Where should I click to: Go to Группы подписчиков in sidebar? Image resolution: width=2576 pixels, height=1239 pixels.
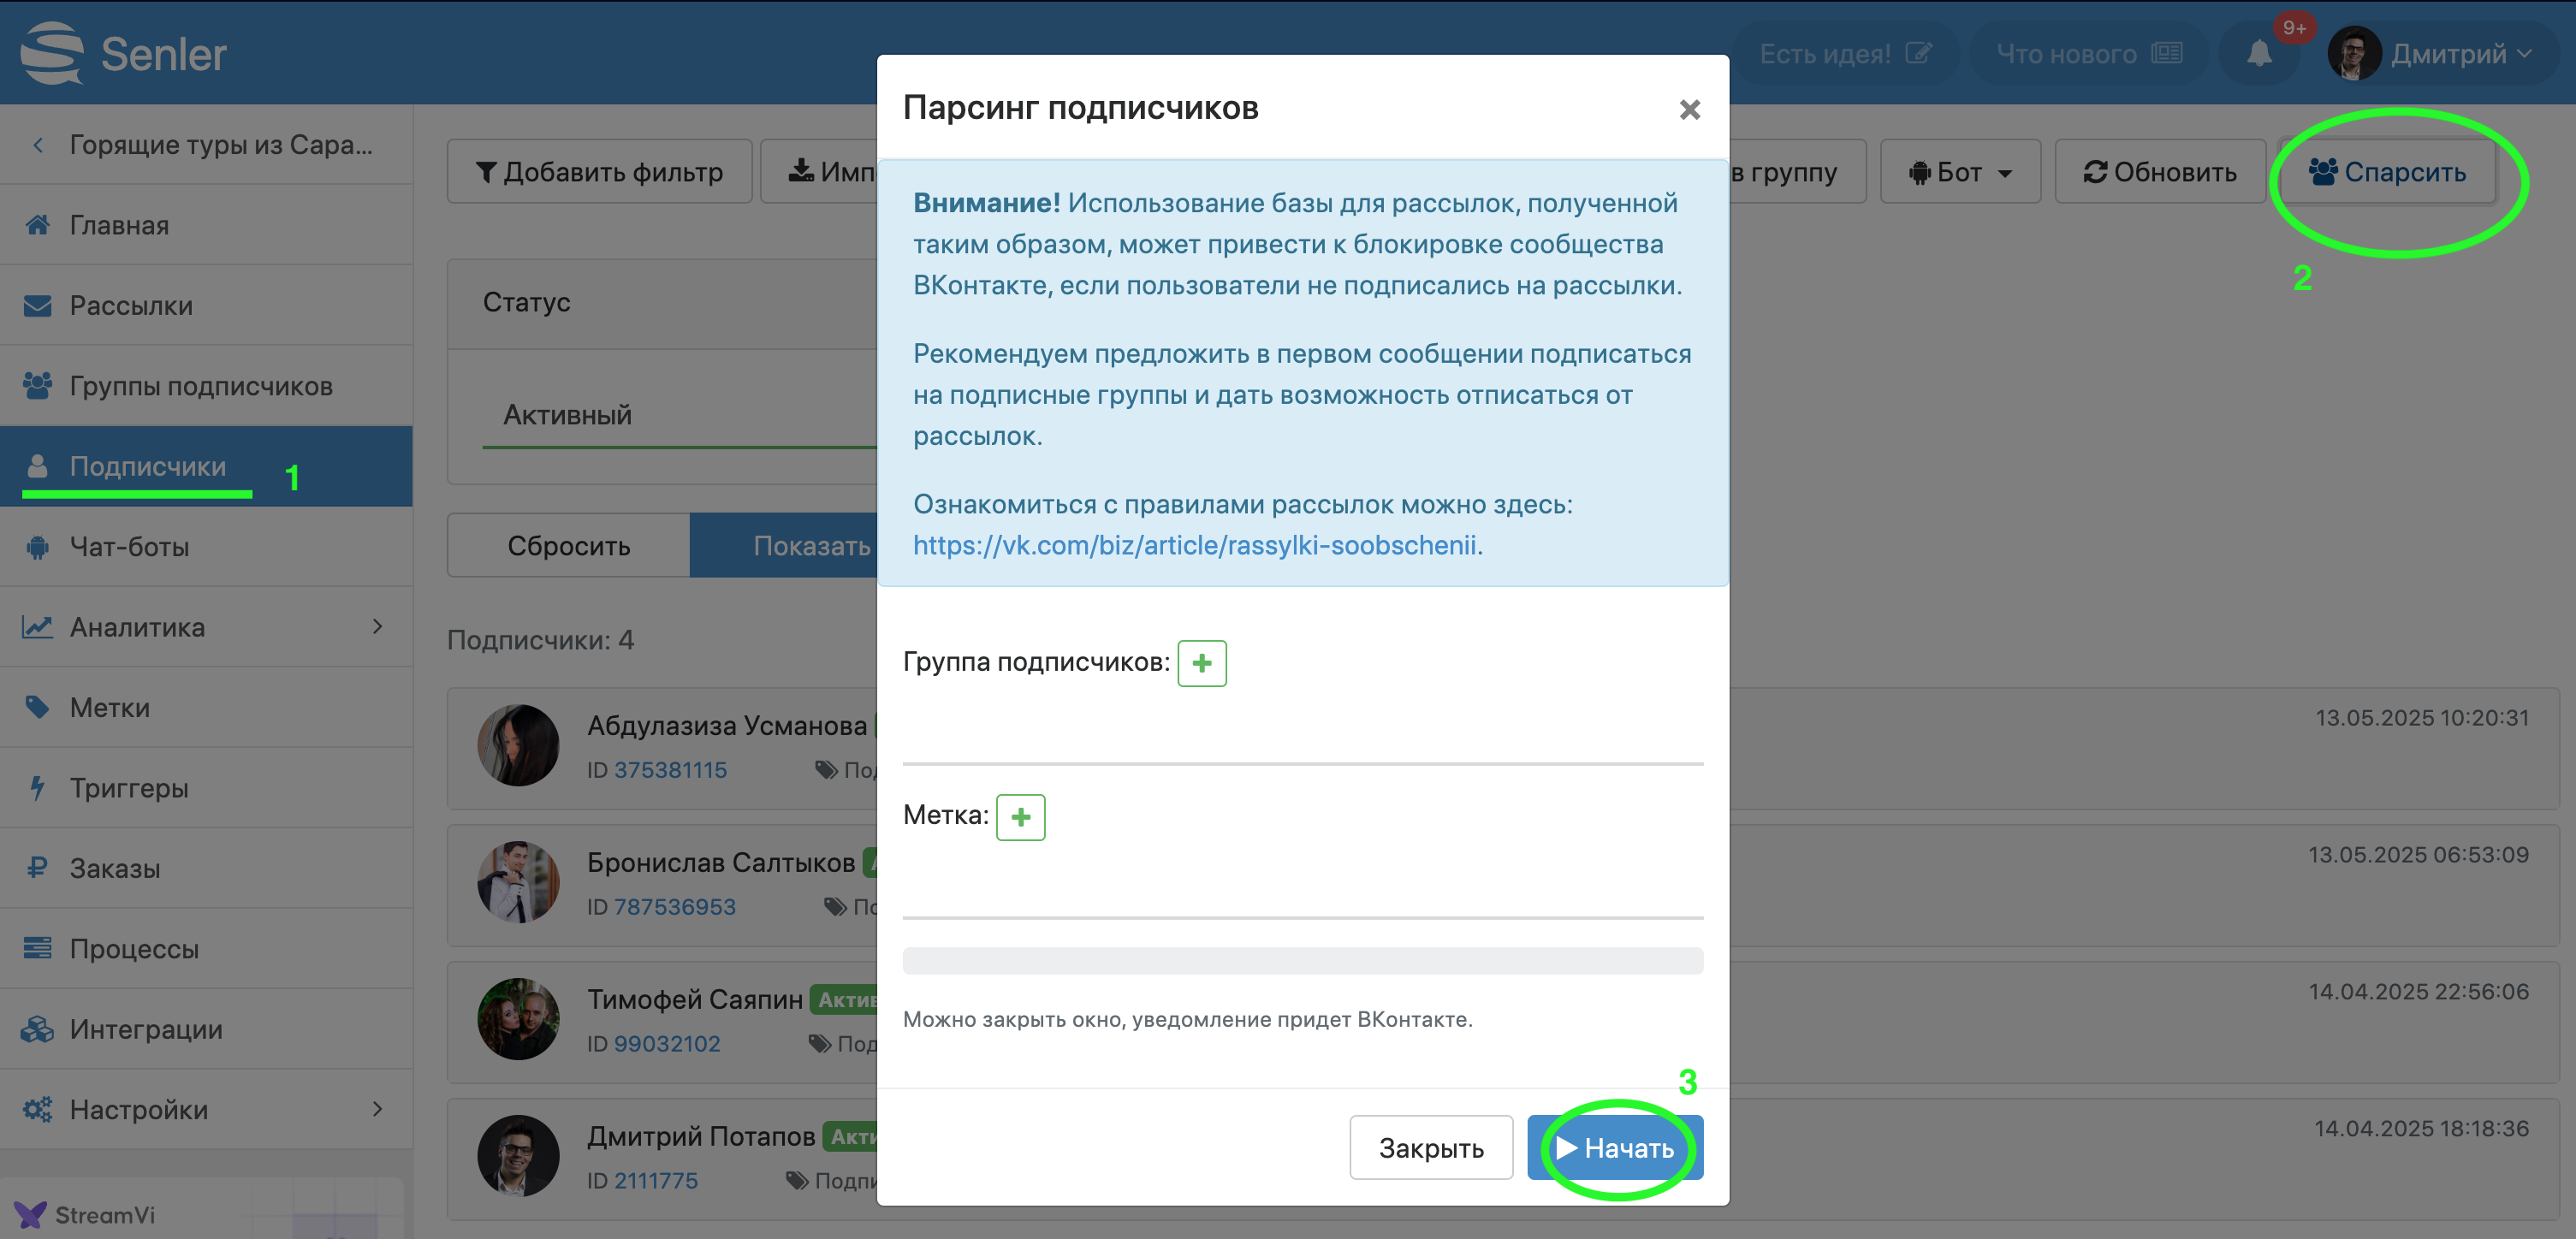pyautogui.click(x=206, y=386)
